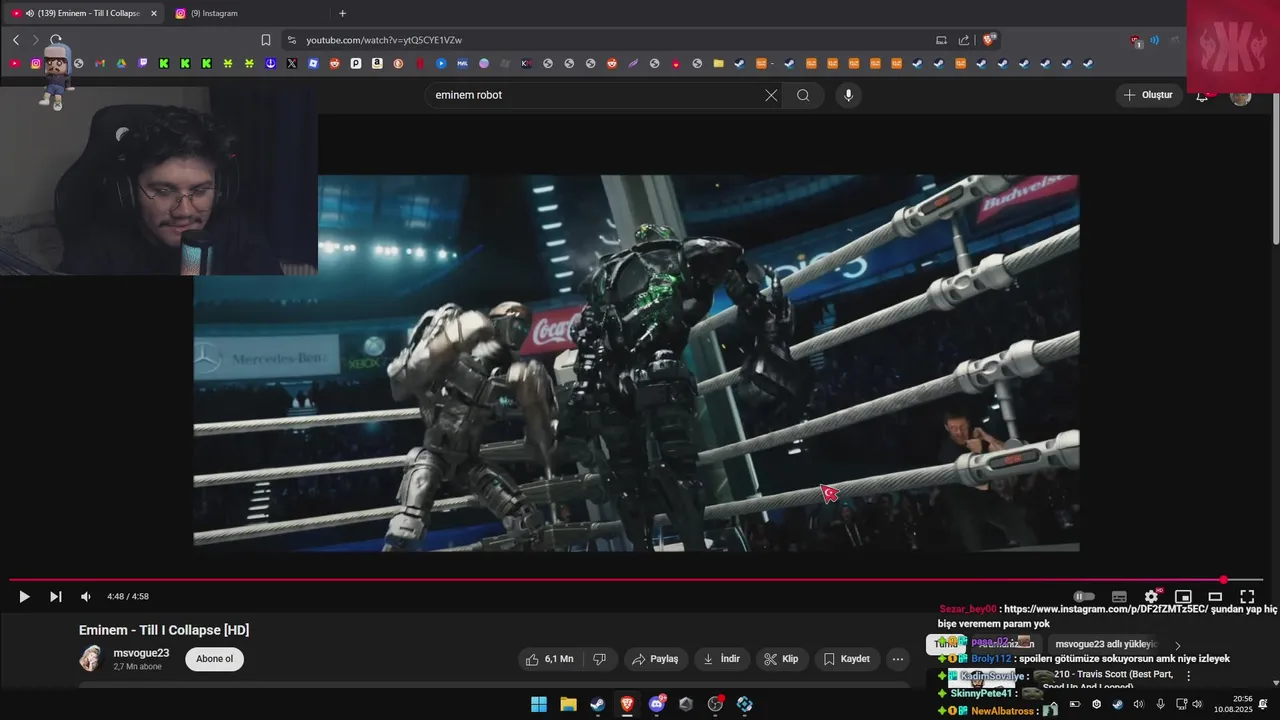
Task: Open YouTube notifications bell
Action: point(1203,95)
